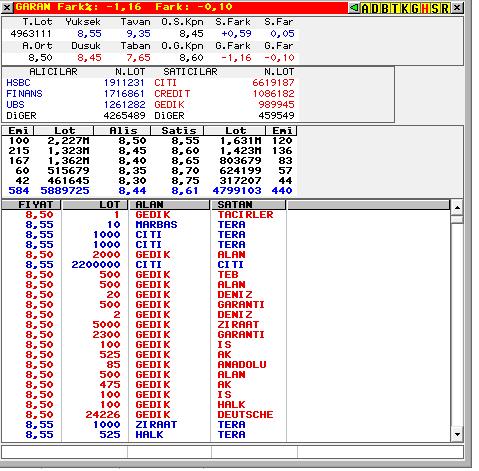Click the yellow S button in title bar
Screen dimensions: 479x471
435,8
